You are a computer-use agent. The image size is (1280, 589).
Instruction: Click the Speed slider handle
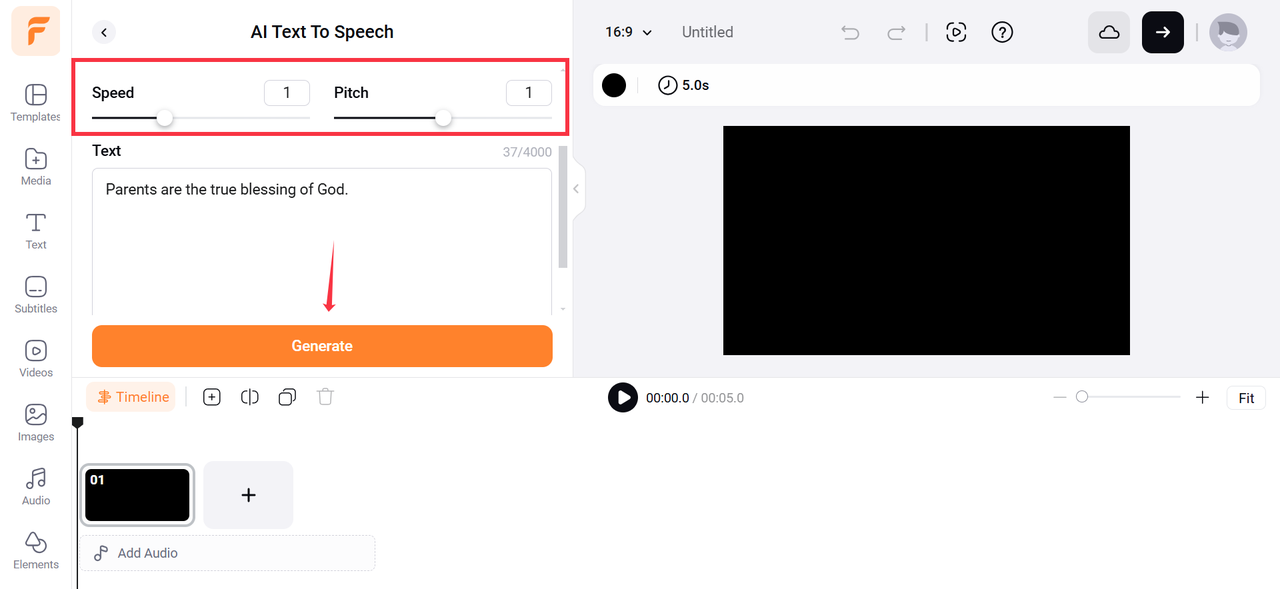tap(165, 118)
